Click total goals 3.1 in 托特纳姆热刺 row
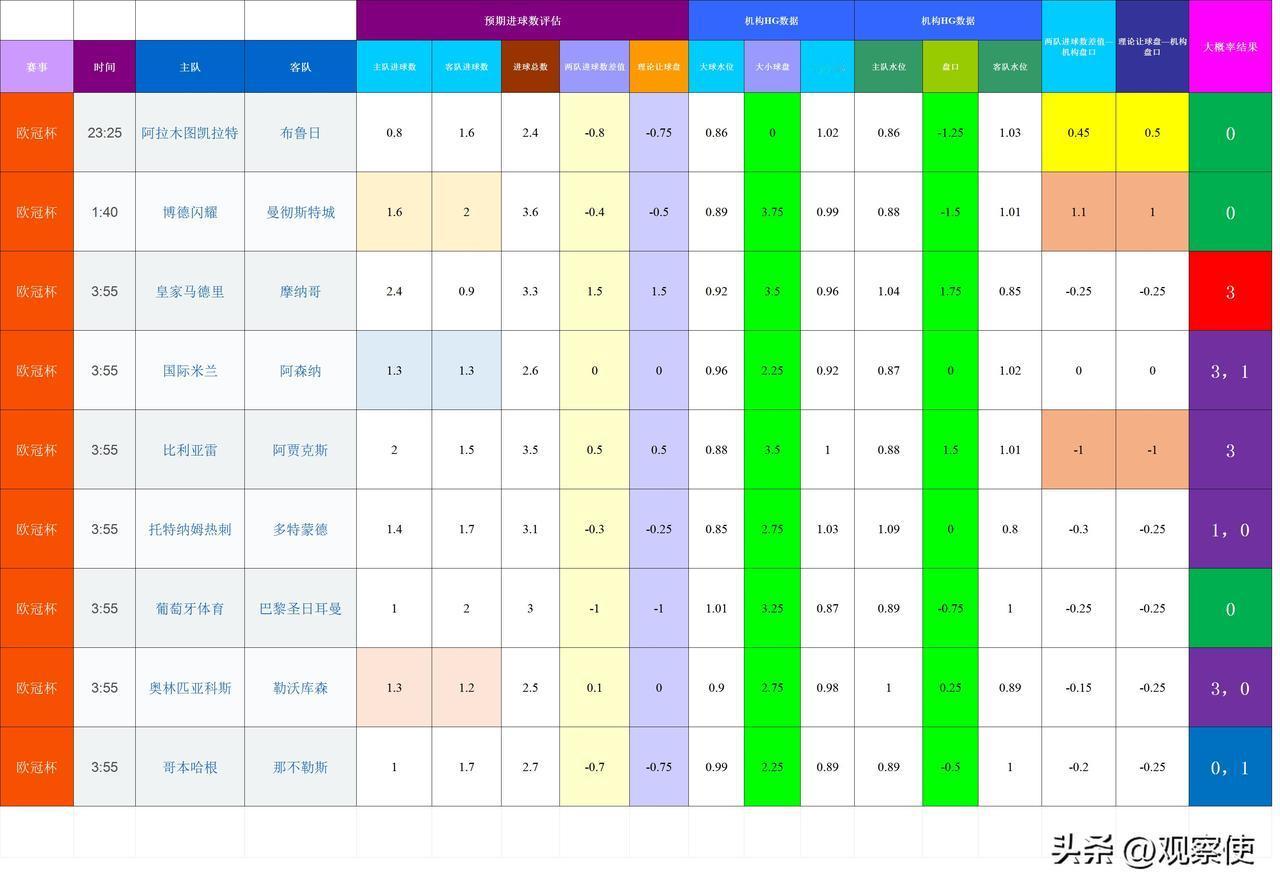 [530, 529]
